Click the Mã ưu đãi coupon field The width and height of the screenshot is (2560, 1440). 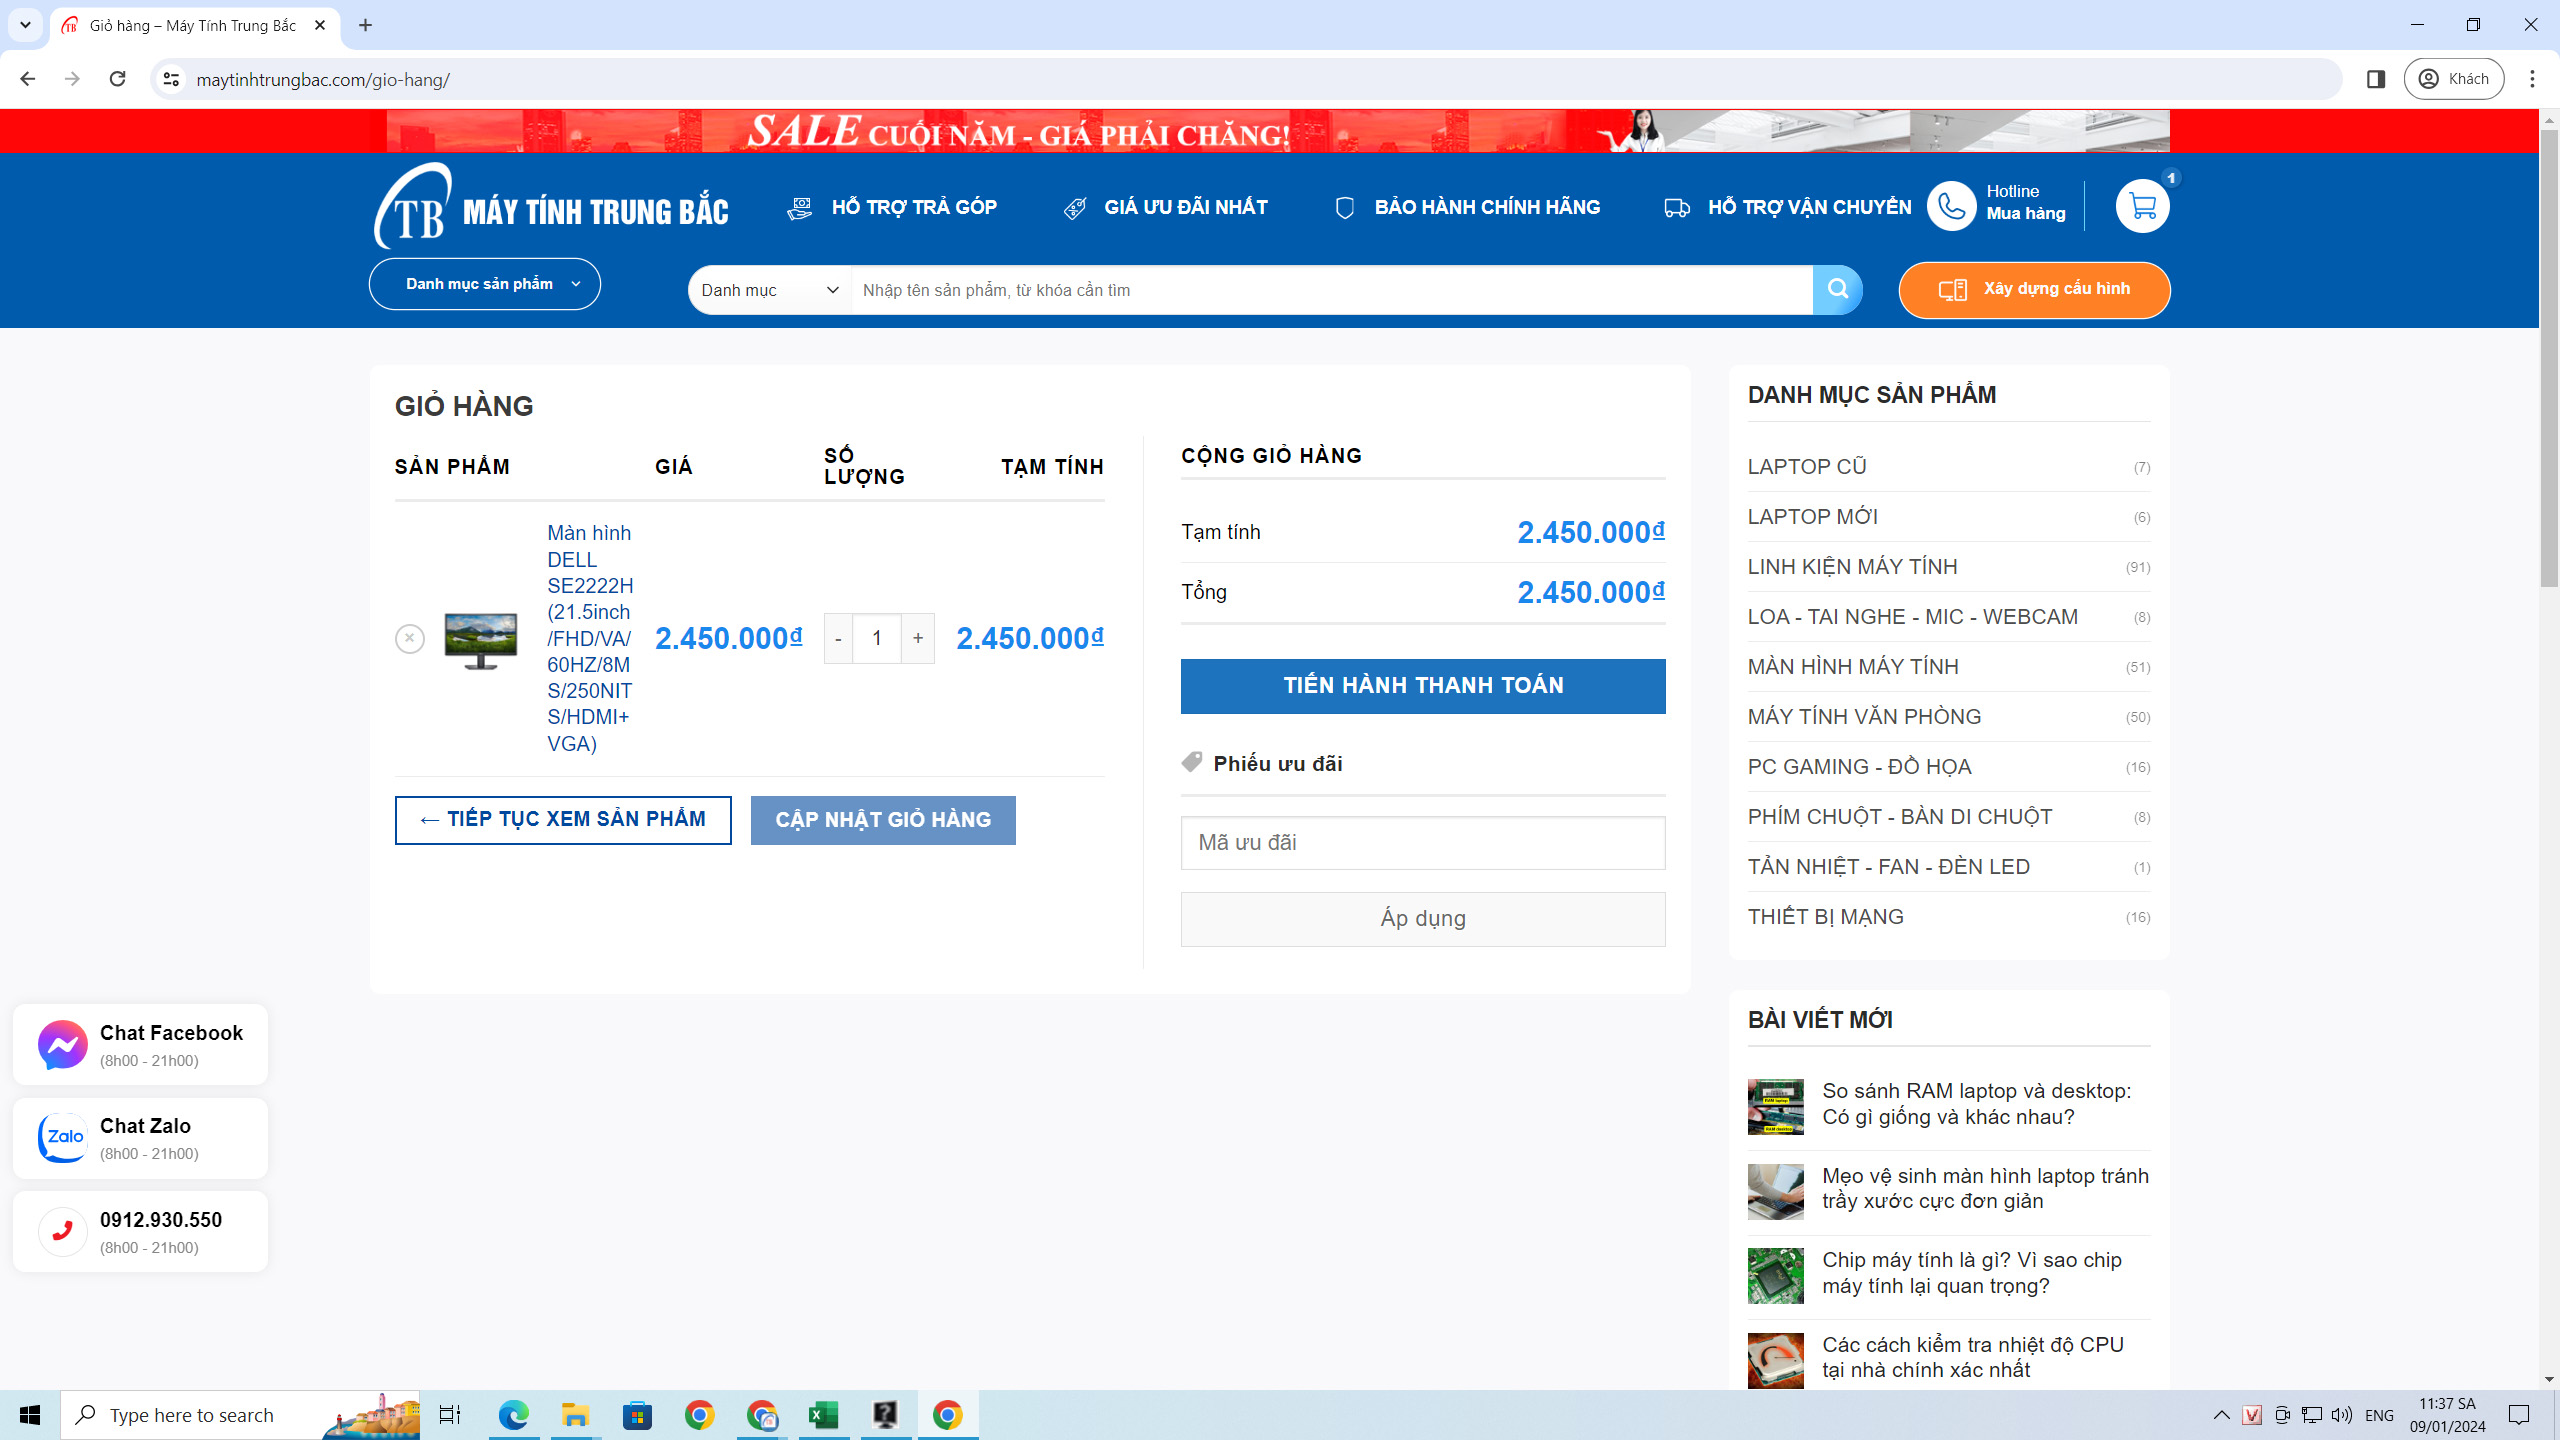1422,843
